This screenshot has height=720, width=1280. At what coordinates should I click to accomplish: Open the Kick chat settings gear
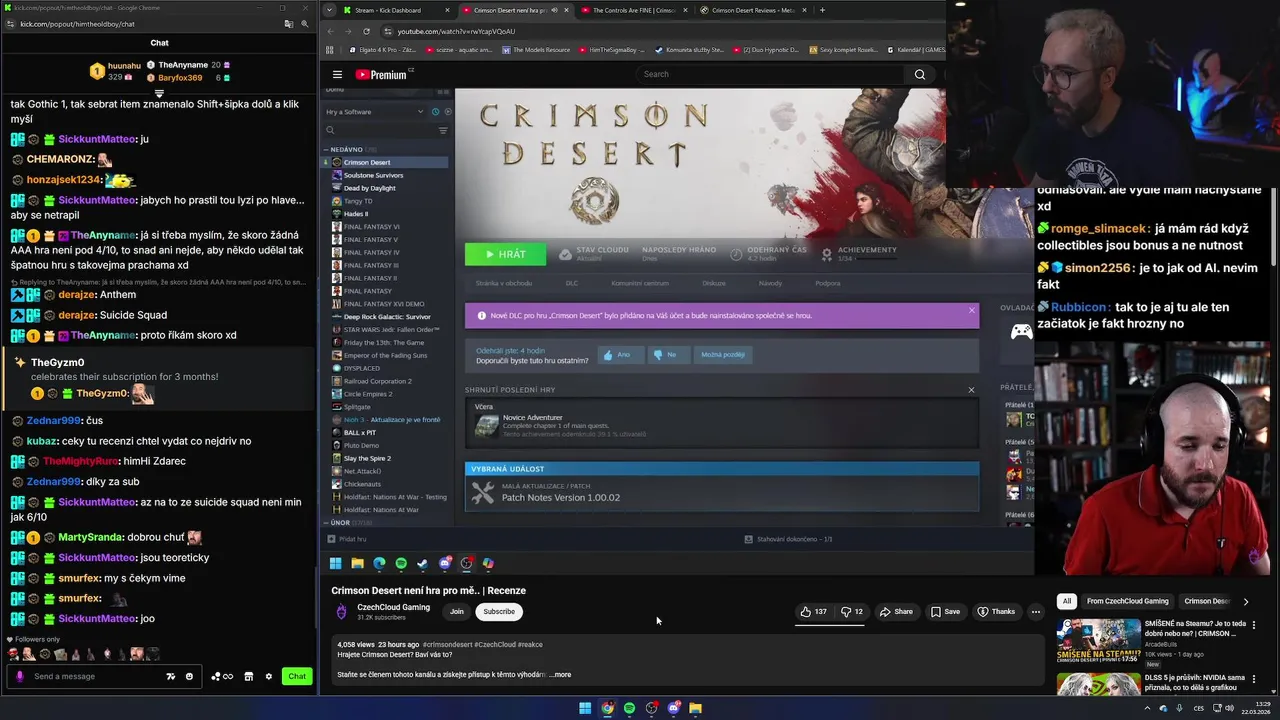tap(268, 677)
